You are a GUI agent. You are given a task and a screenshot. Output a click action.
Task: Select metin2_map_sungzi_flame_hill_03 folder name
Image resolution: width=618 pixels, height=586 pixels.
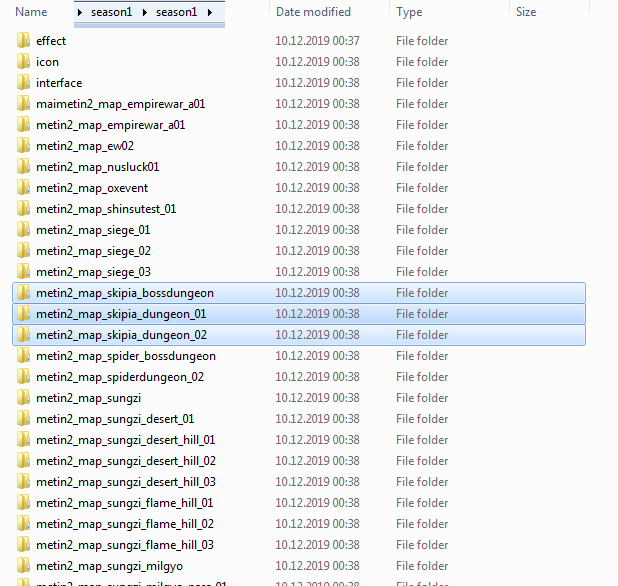point(125,545)
